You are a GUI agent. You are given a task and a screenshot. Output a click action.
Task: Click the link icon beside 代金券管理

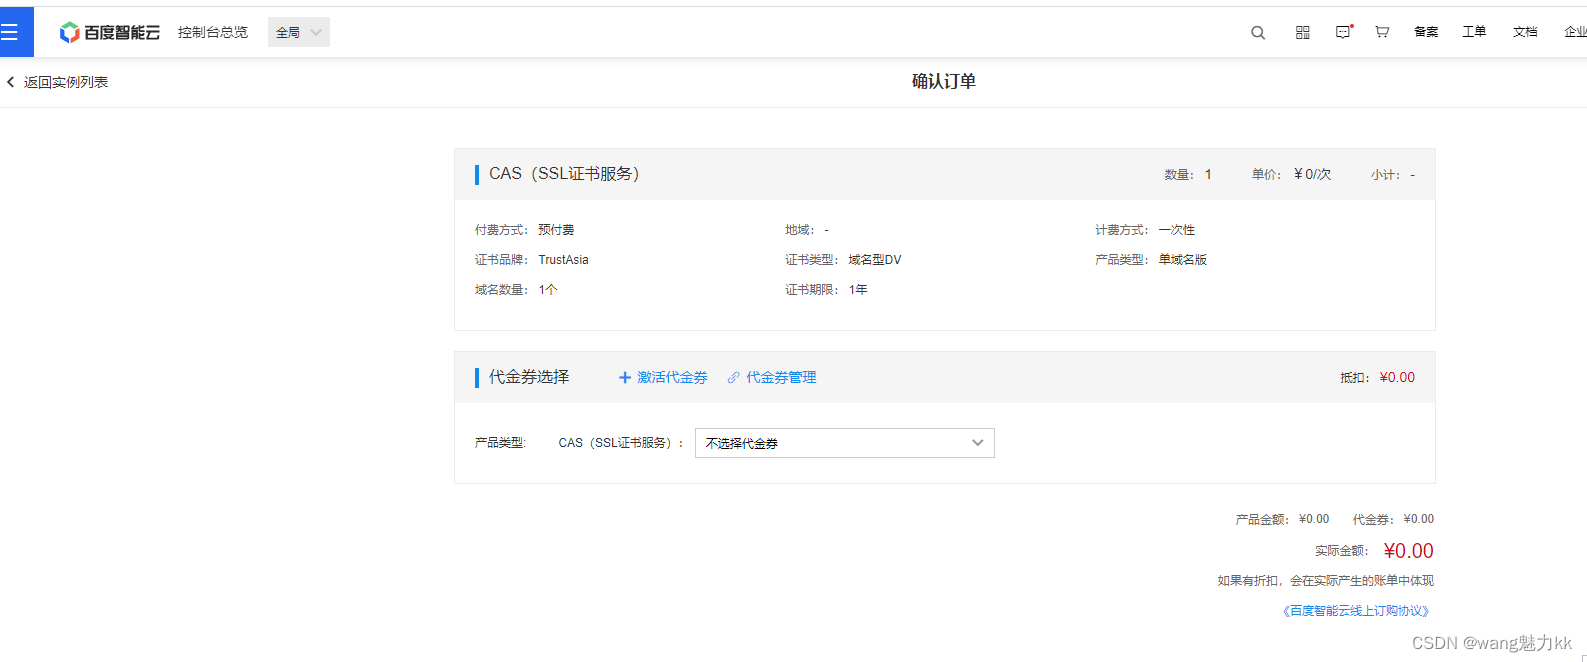coord(734,378)
